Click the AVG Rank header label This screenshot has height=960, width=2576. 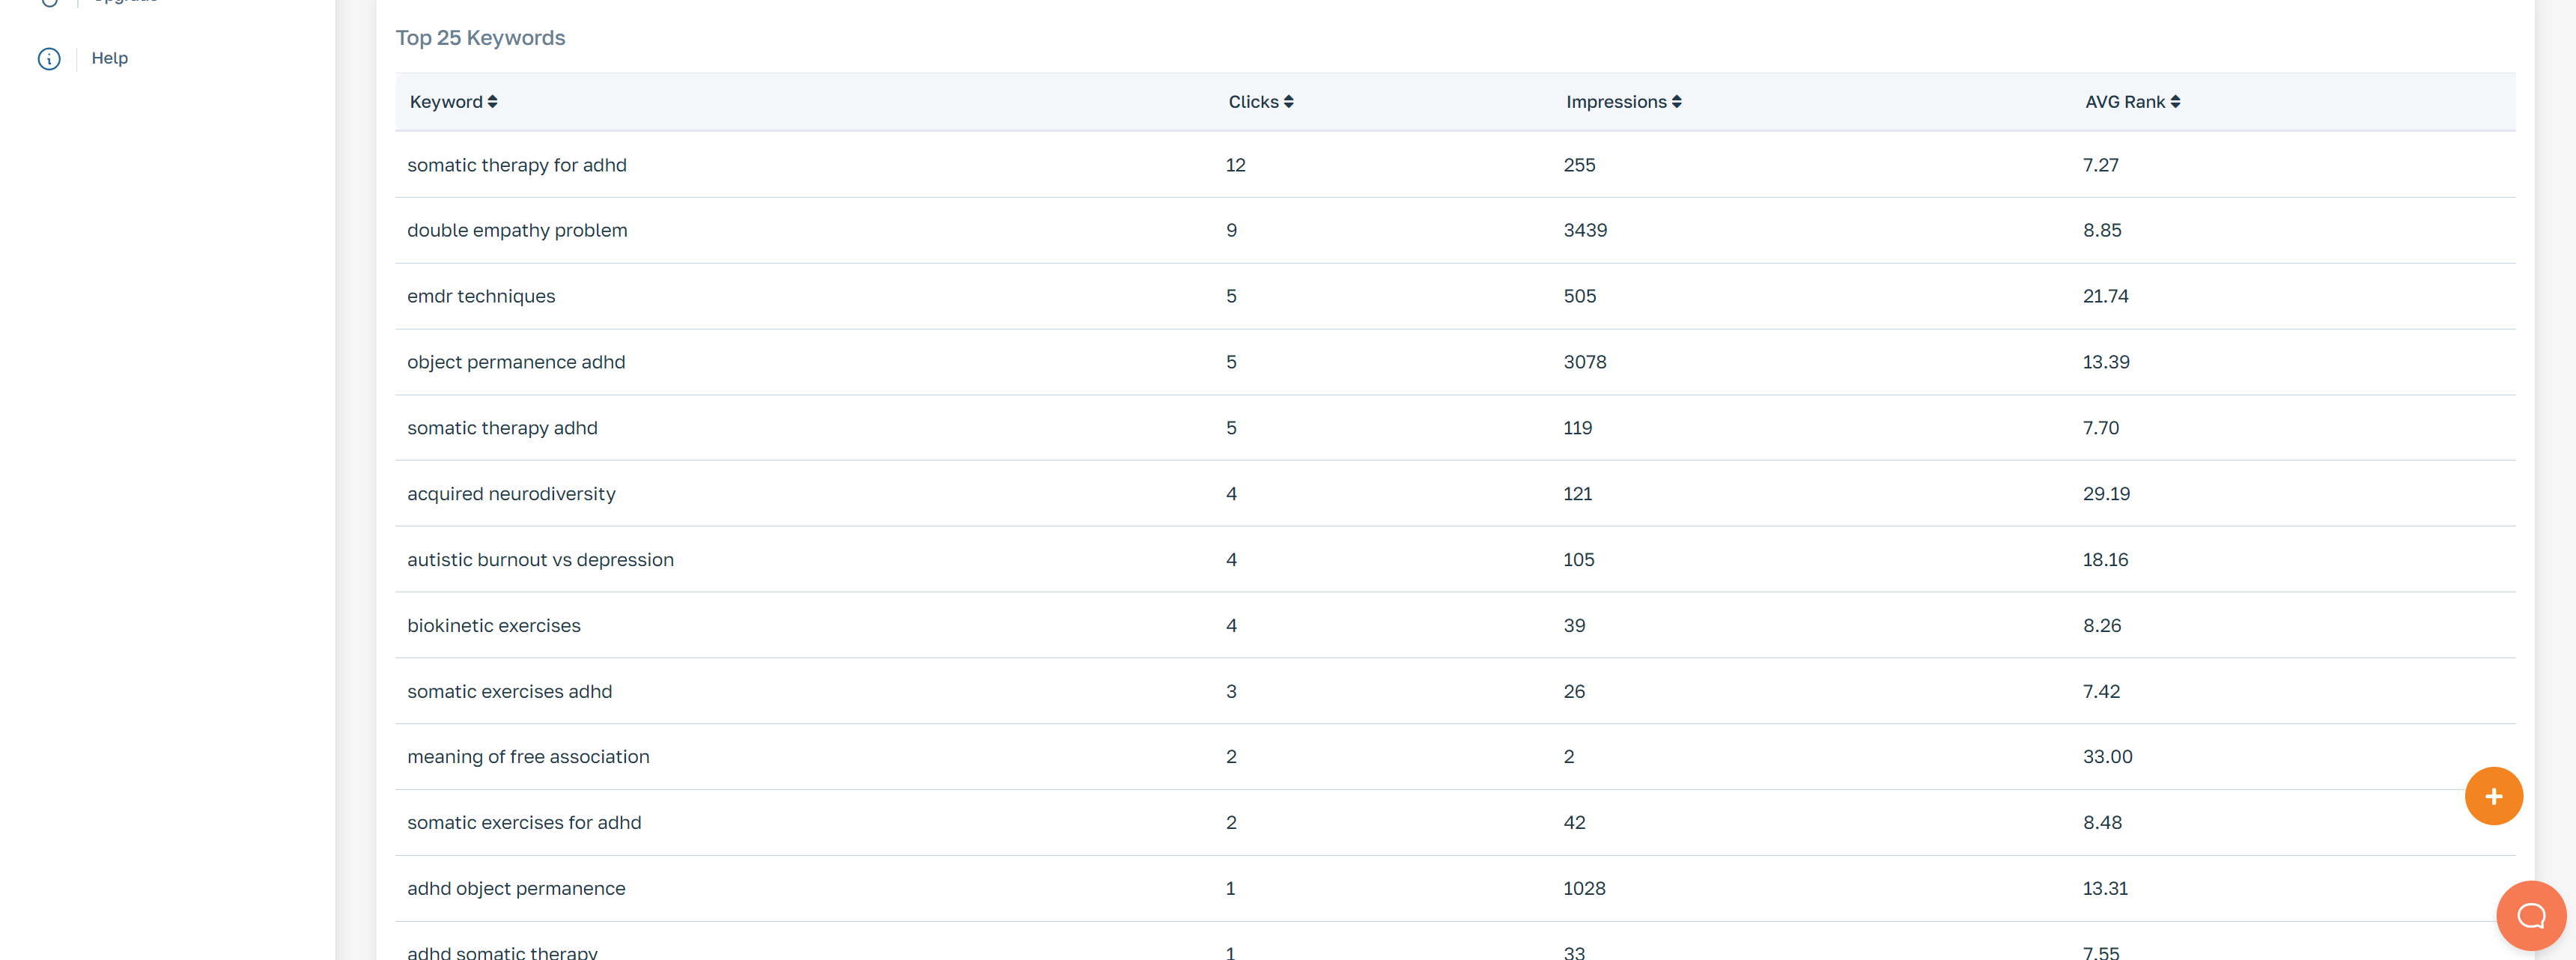(2124, 102)
